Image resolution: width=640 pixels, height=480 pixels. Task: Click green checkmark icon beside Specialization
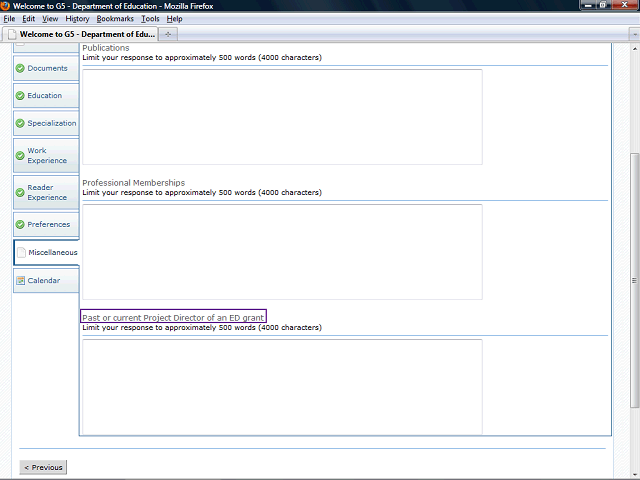[20, 123]
